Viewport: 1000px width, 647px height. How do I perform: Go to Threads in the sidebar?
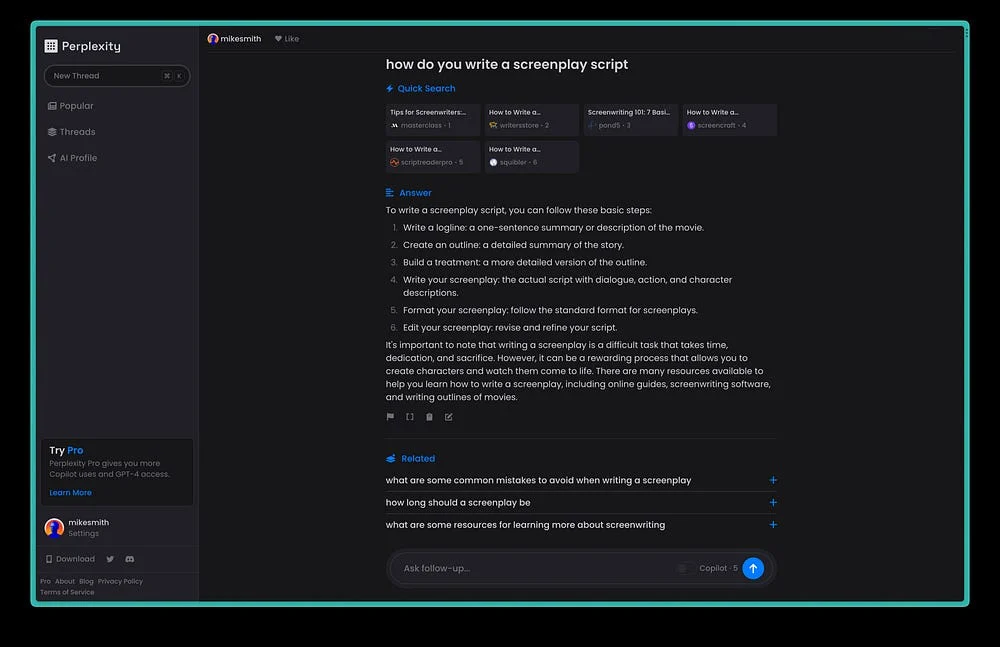coord(71,132)
